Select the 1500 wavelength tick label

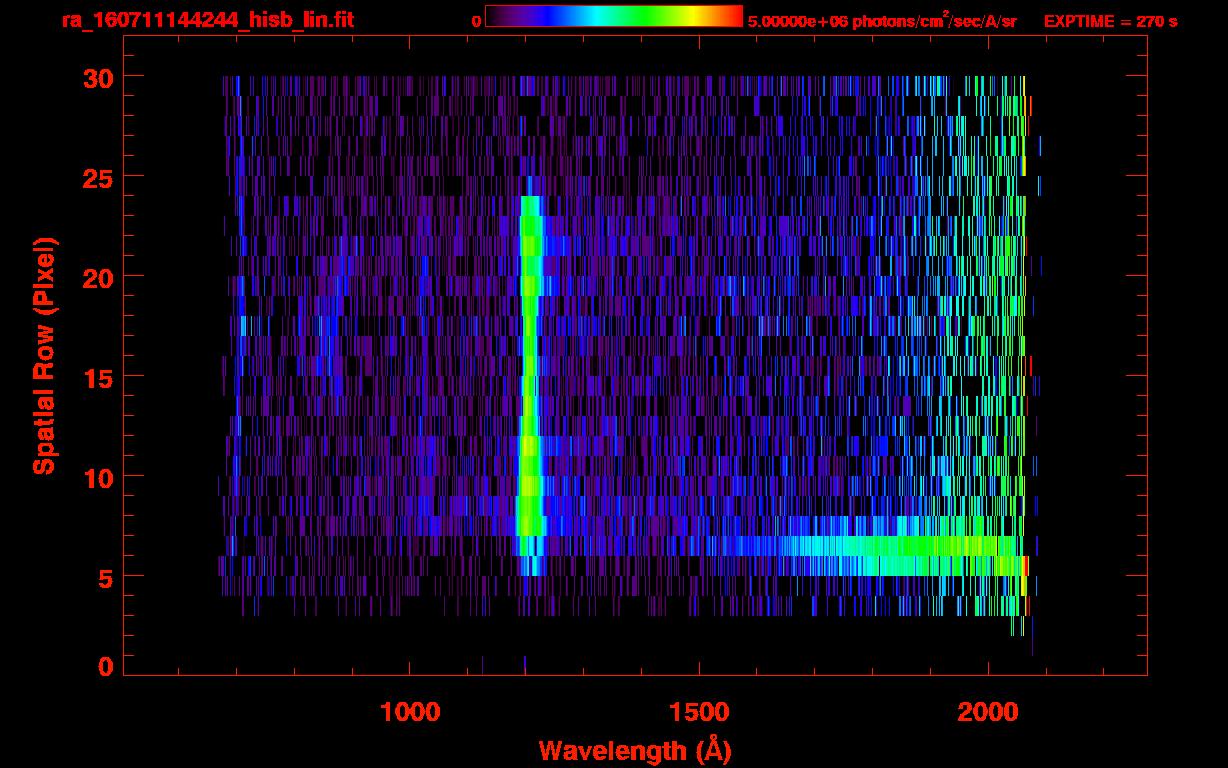(x=699, y=712)
